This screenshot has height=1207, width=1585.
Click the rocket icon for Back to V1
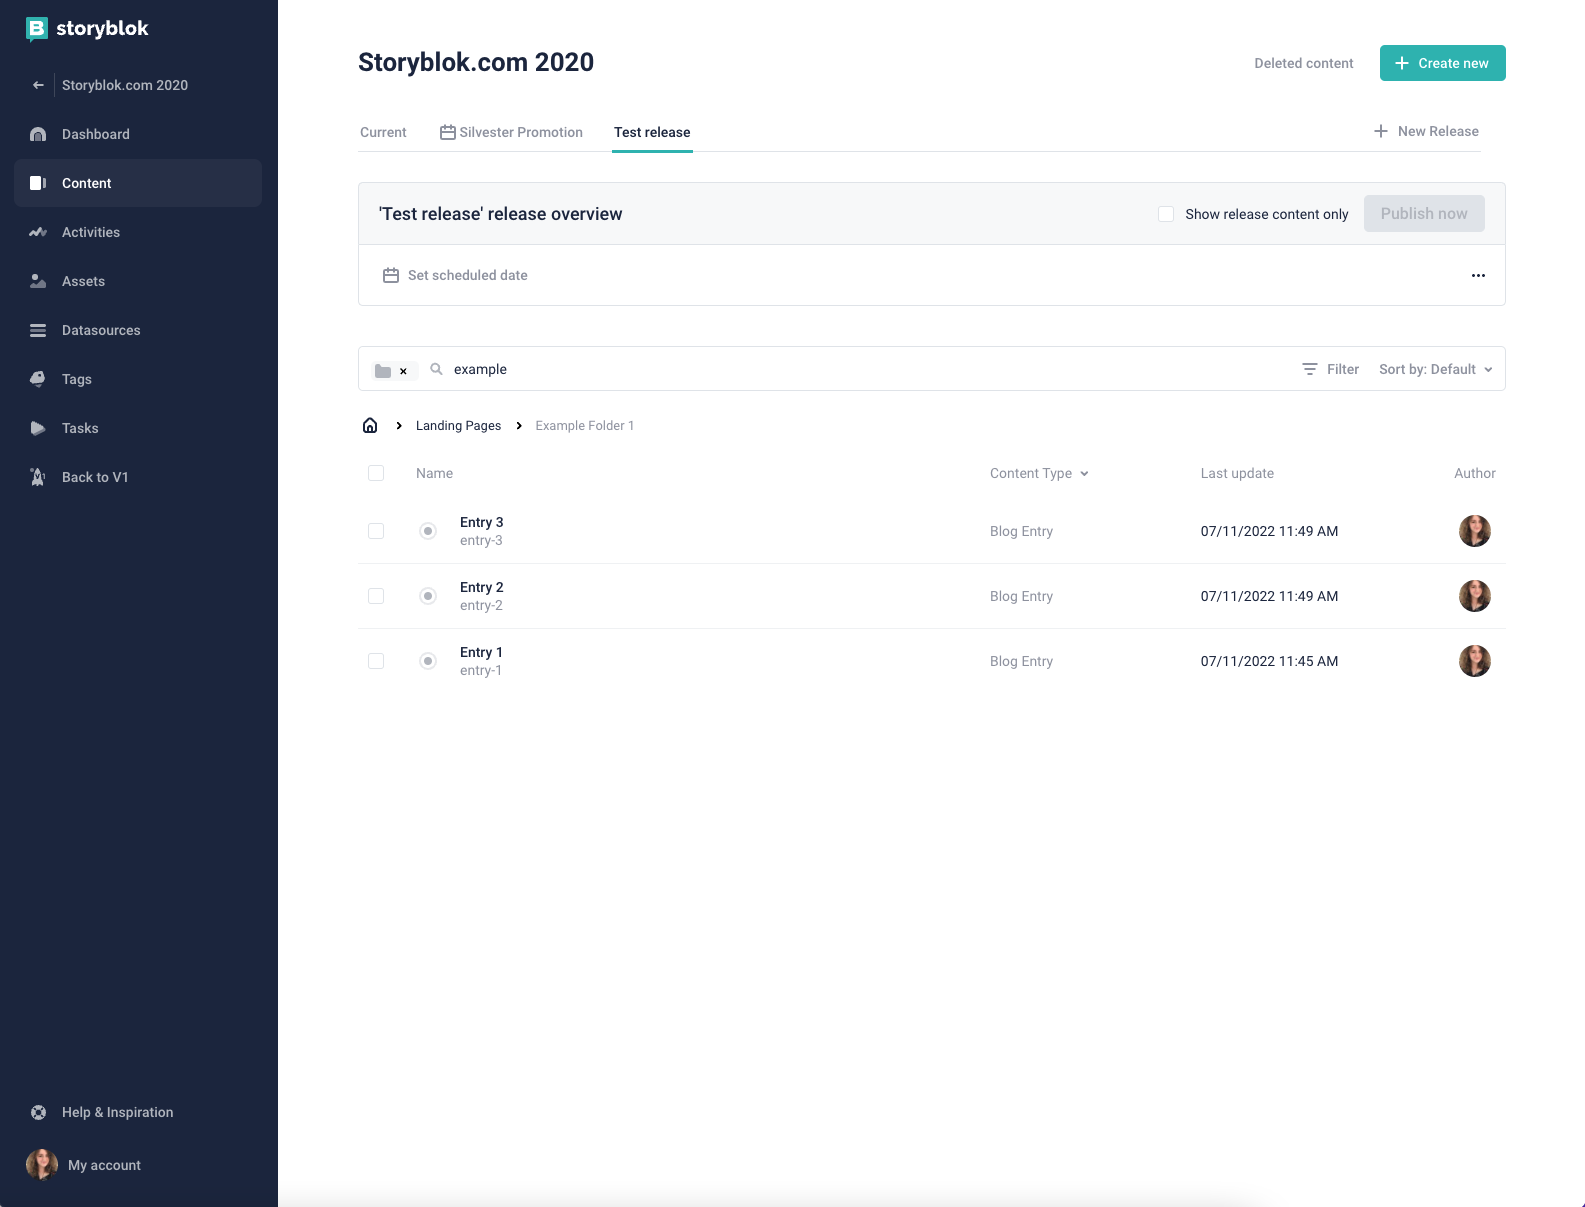tap(38, 477)
